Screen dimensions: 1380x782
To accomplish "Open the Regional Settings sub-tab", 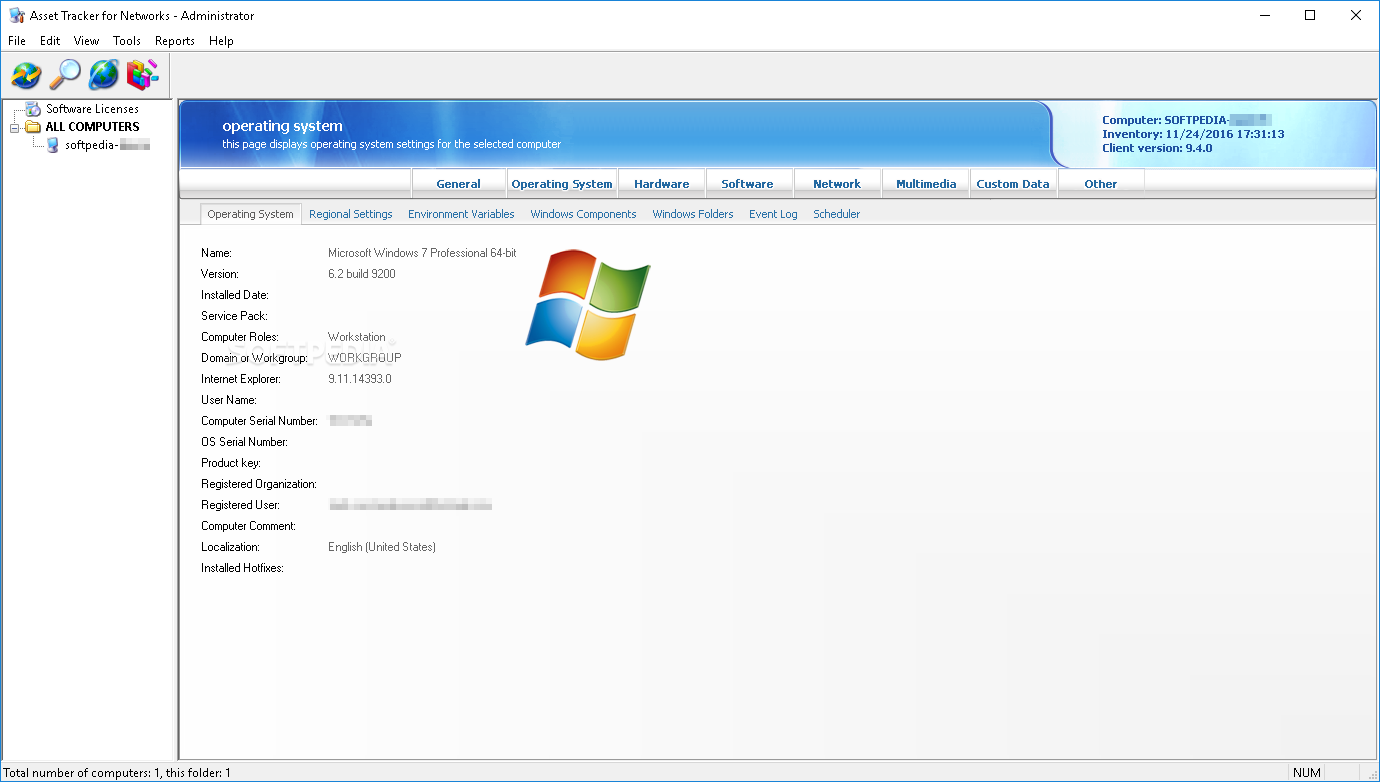I will coord(351,214).
